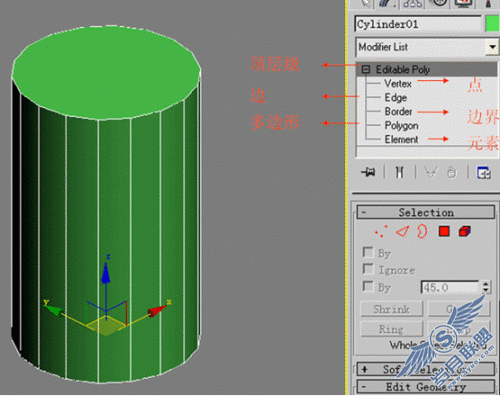The height and width of the screenshot is (396, 500).
Task: Select Polygon red square icon in Selection
Action: (x=444, y=231)
